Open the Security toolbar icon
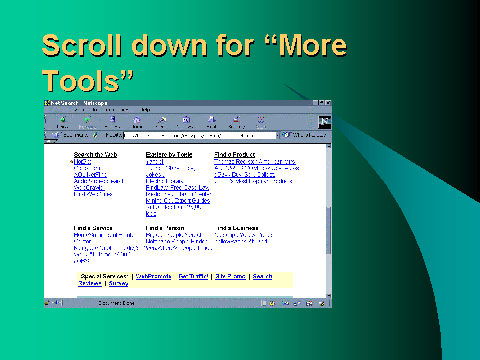Screen dimensions: 480x360 [x=237, y=120]
